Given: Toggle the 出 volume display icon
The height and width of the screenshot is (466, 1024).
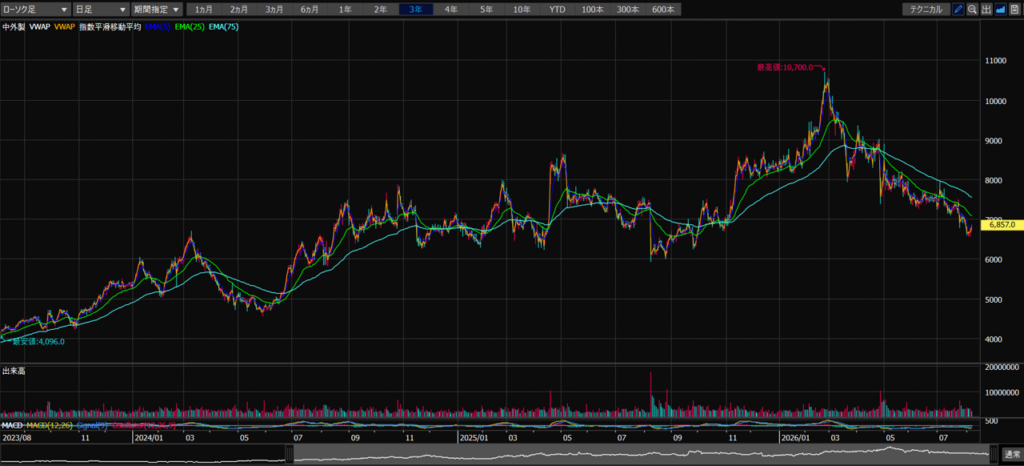Looking at the screenshot, I should point(986,9).
